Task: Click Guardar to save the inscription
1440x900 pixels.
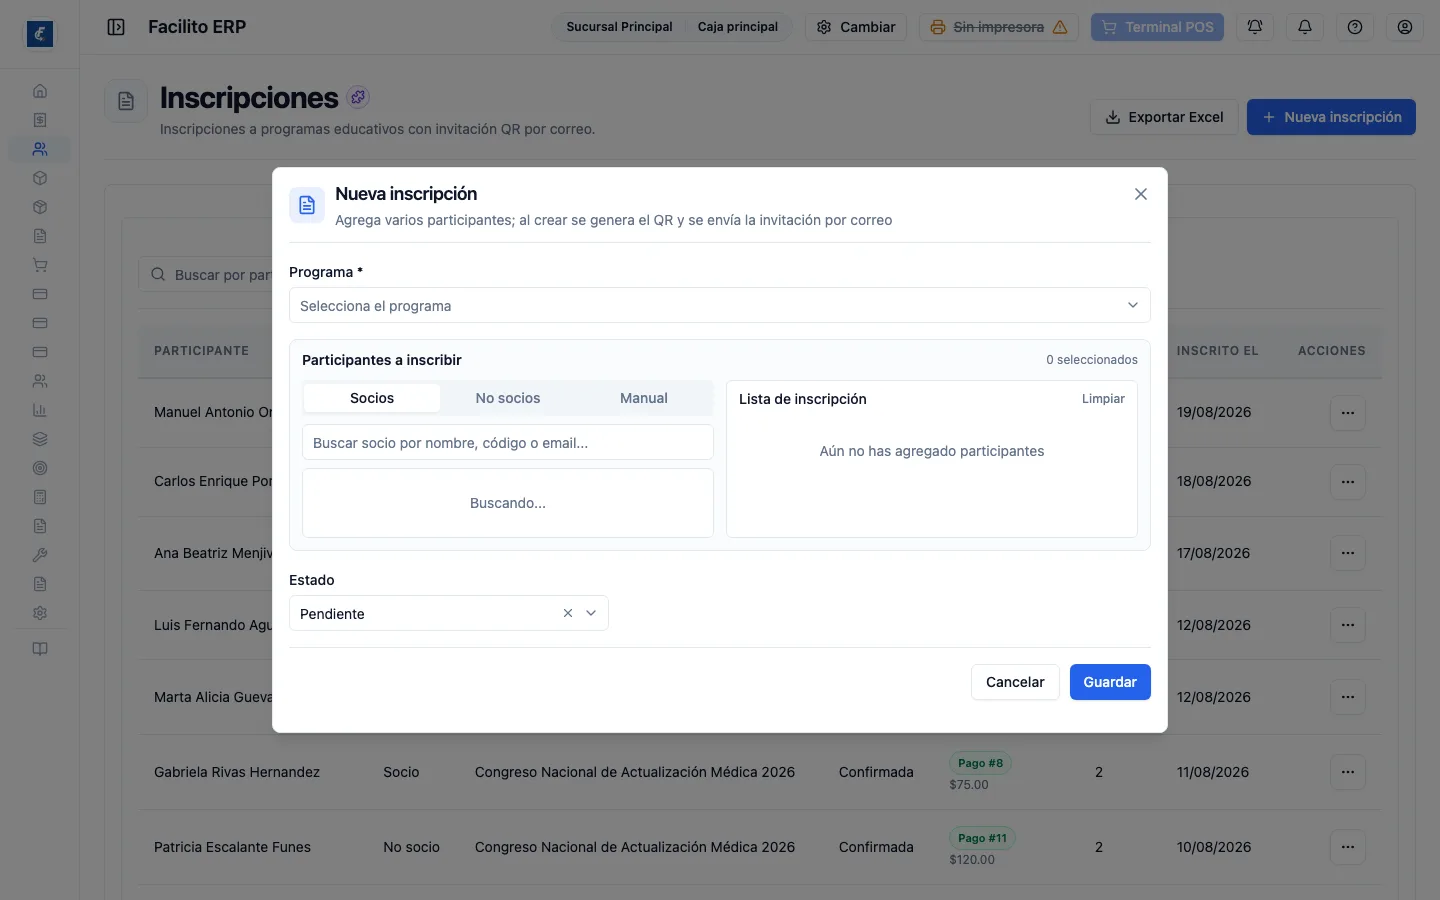Action: coord(1110,682)
